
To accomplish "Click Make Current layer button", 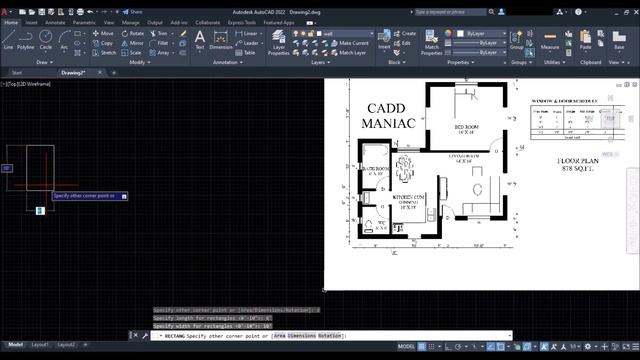I will point(350,43).
